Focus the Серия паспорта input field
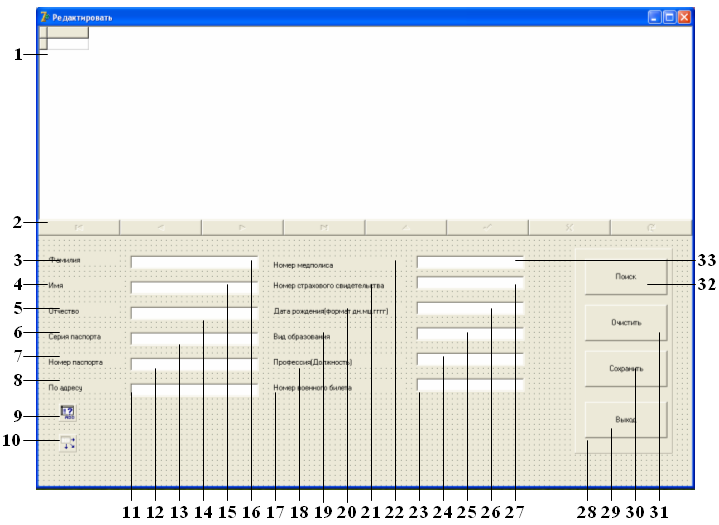The width and height of the screenshot is (719, 525). point(194,339)
